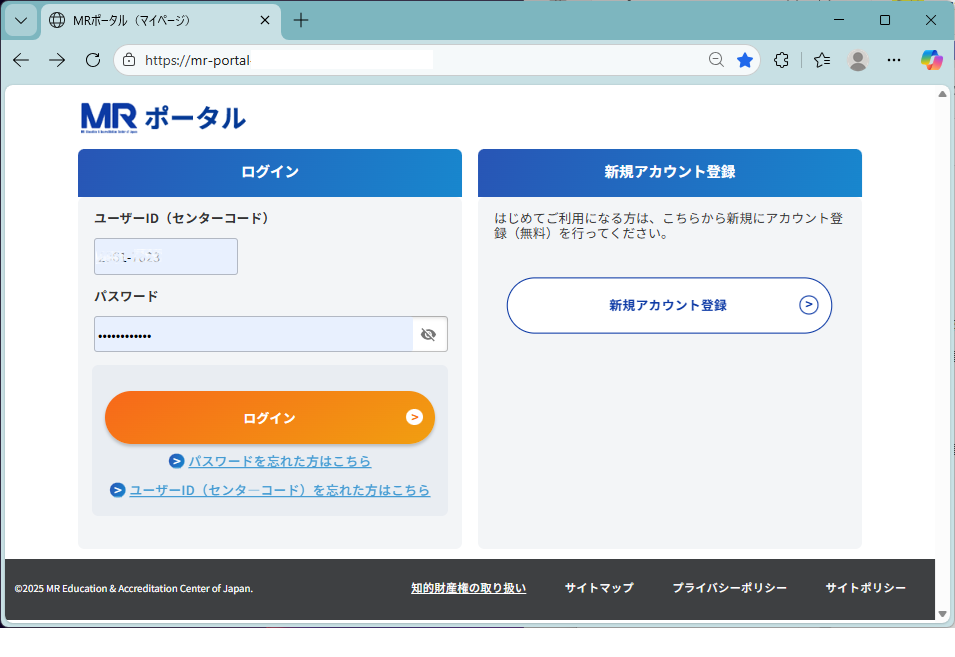Toggle password visibility with the eye icon

point(428,334)
